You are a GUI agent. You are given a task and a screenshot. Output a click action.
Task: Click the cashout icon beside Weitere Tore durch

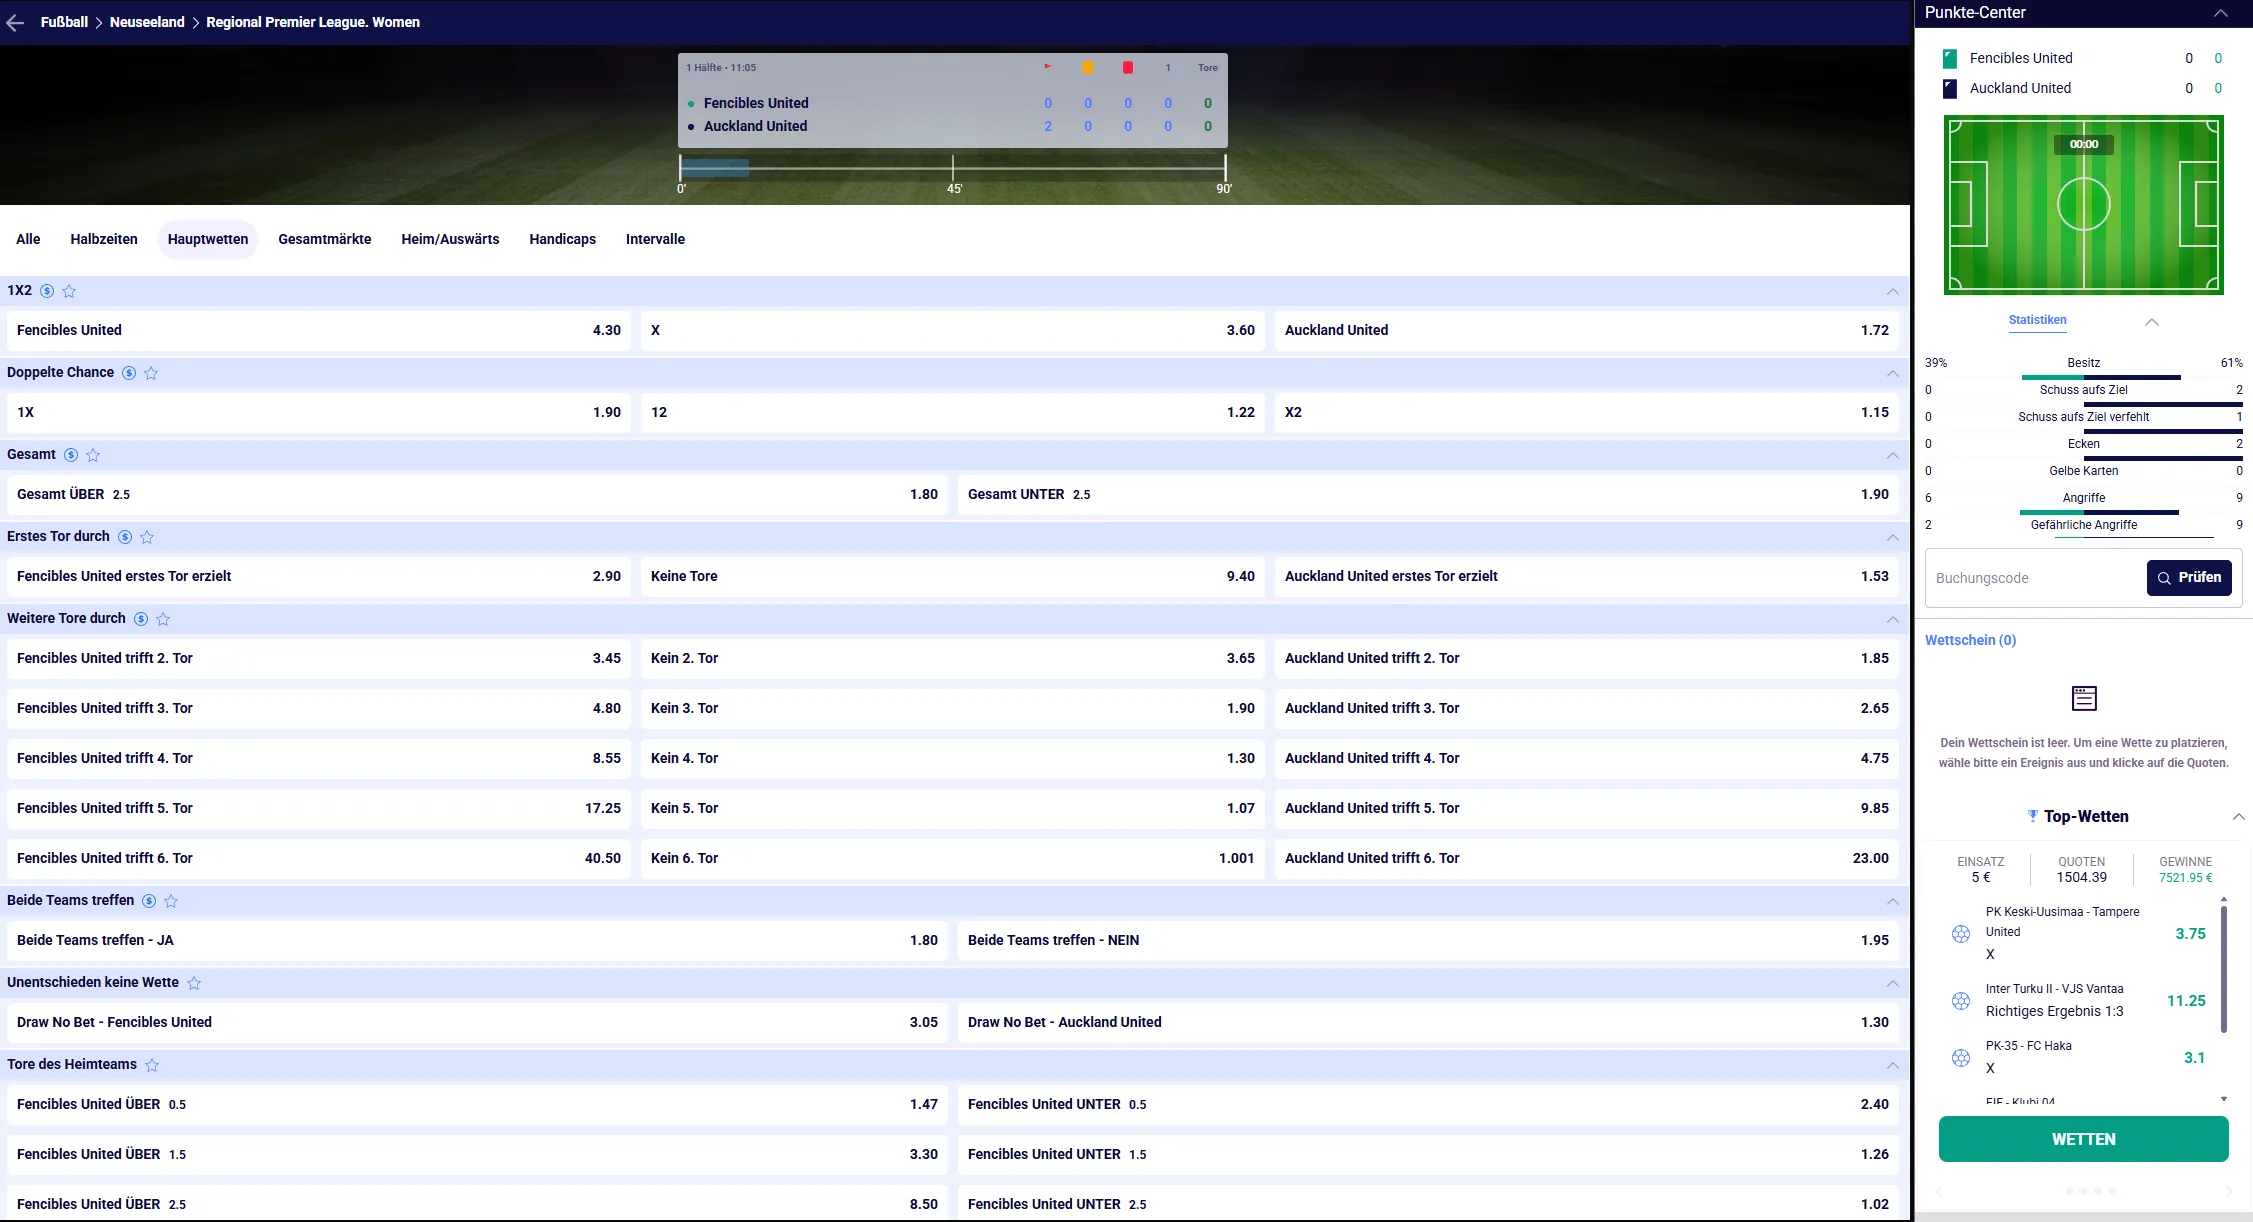(141, 619)
